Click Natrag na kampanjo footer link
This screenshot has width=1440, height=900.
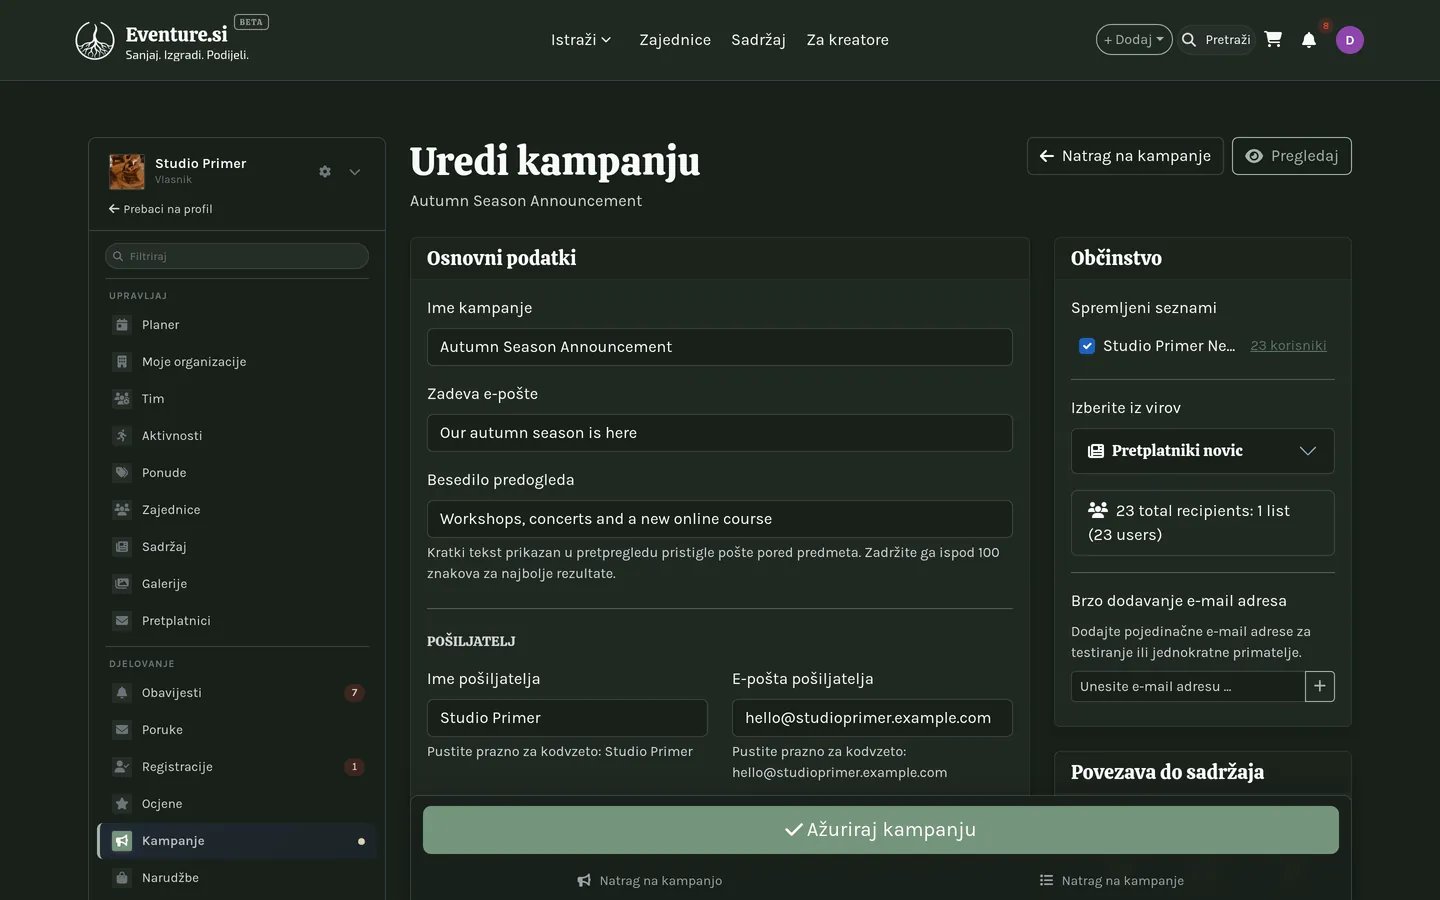650,881
